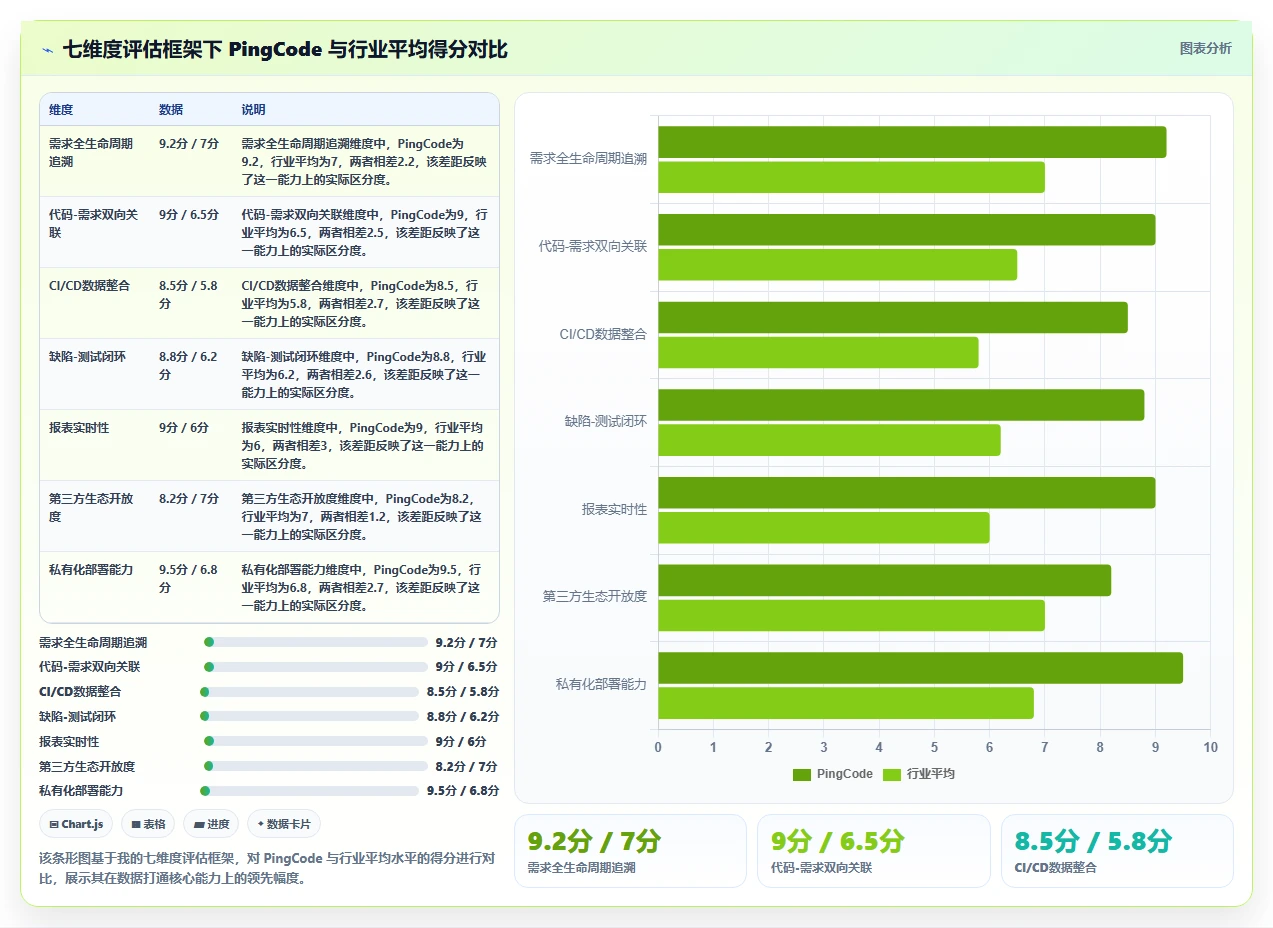Toggle the 行业平均 legend swatch
Screen dimensions: 1273x928
(x=892, y=774)
